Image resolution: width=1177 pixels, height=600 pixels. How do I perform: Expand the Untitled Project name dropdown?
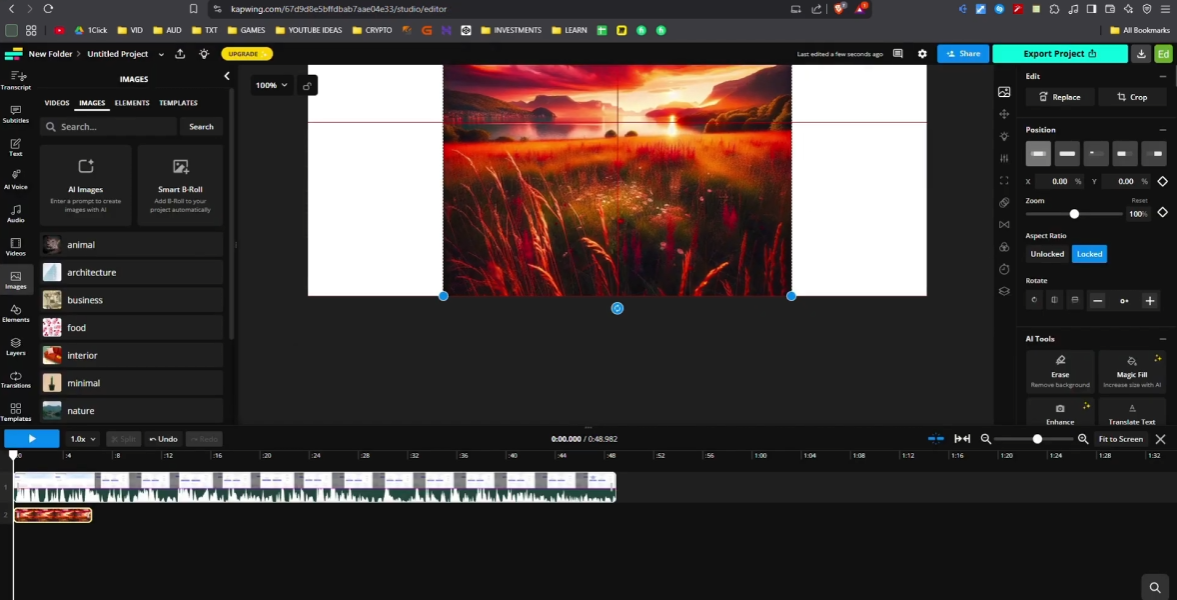161,54
